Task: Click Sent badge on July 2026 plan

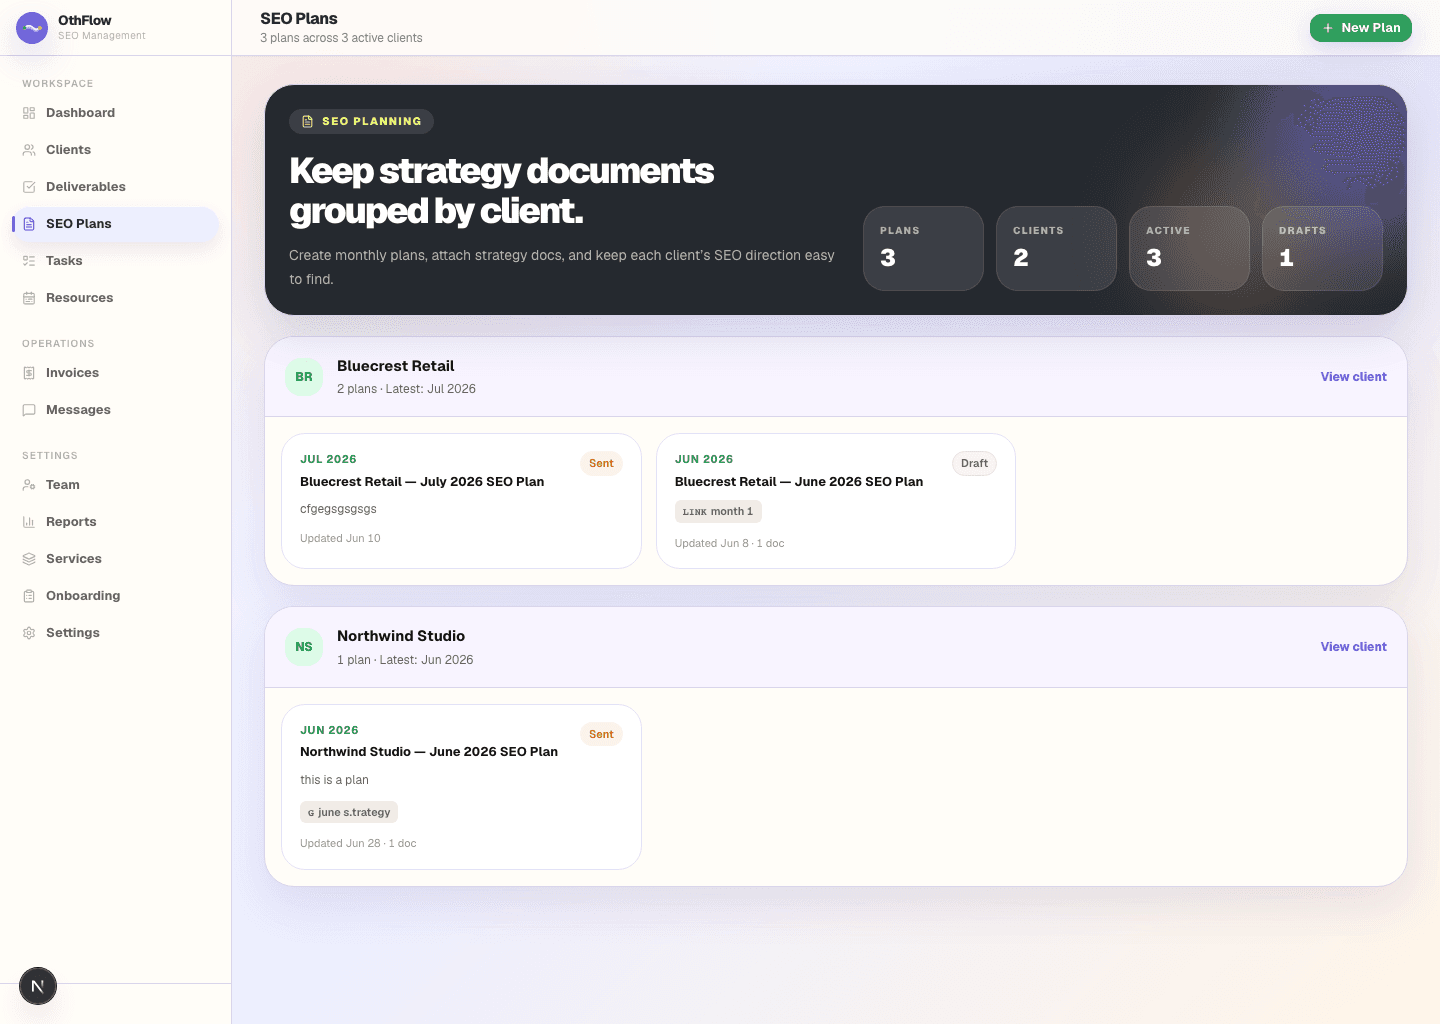Action: coord(601,463)
